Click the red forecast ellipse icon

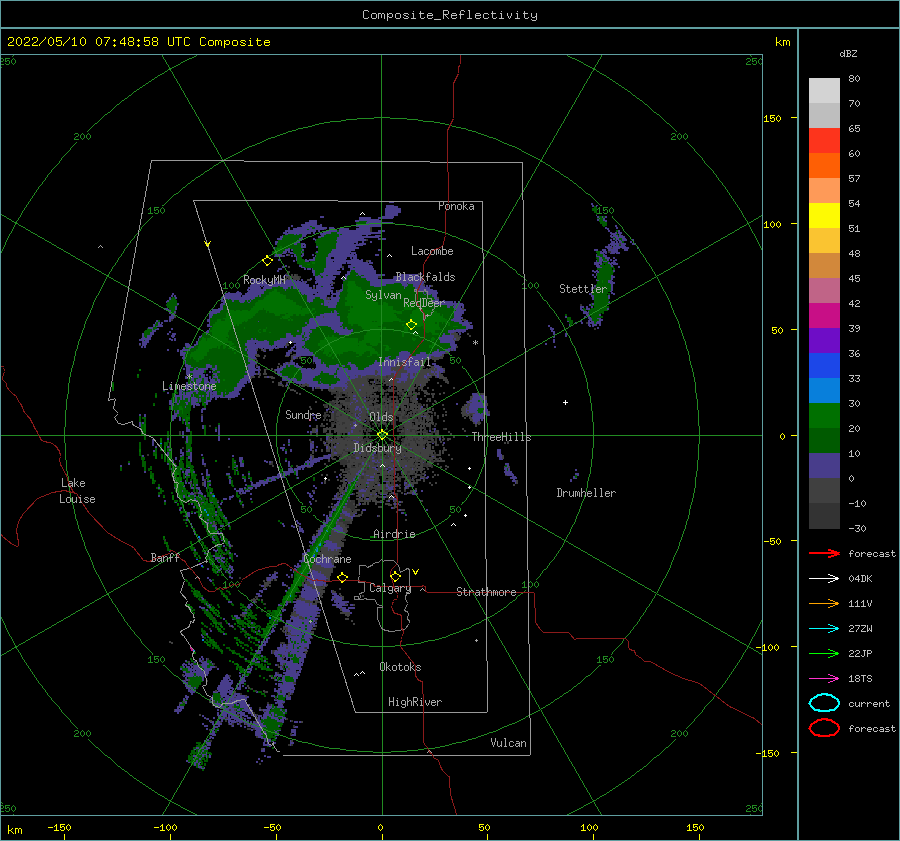tap(824, 728)
